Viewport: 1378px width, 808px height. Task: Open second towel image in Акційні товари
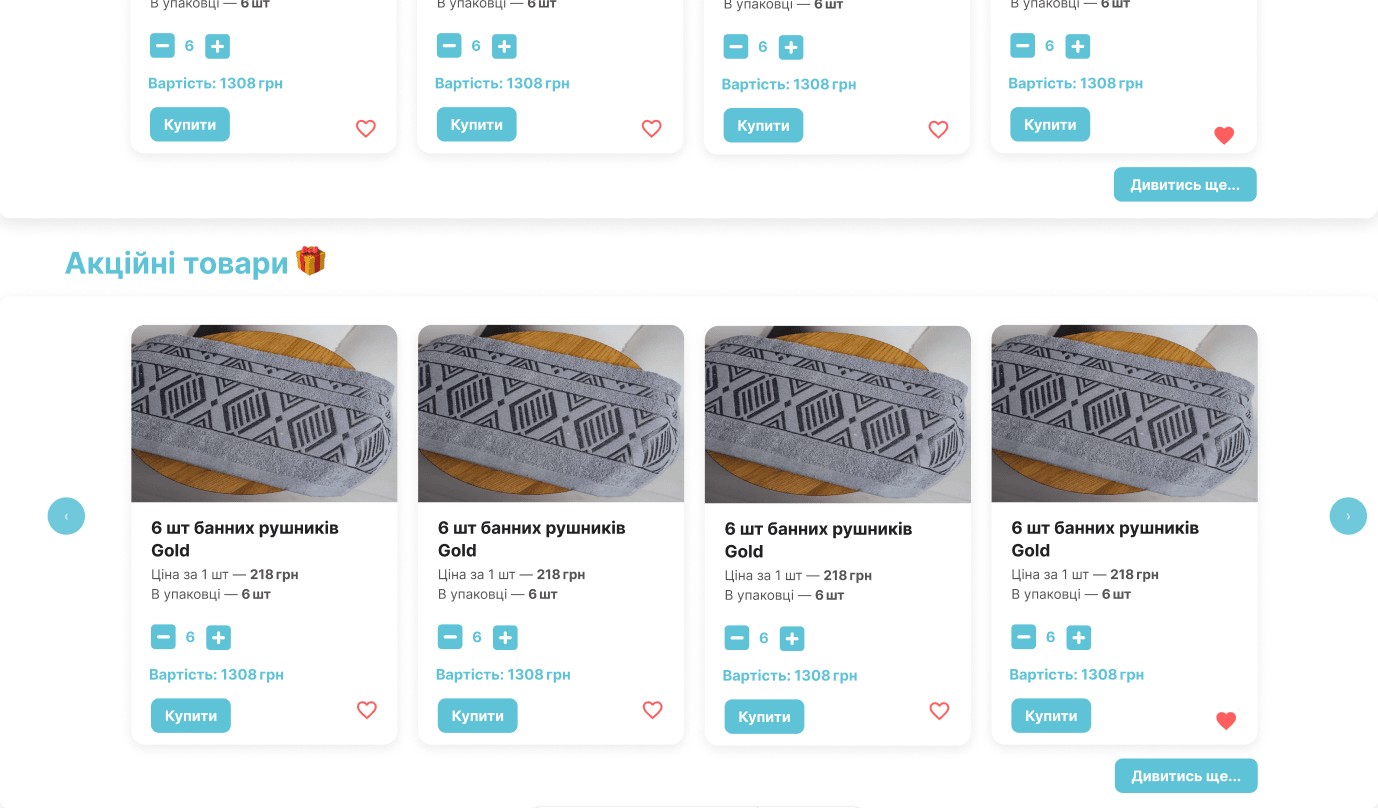[x=551, y=414]
